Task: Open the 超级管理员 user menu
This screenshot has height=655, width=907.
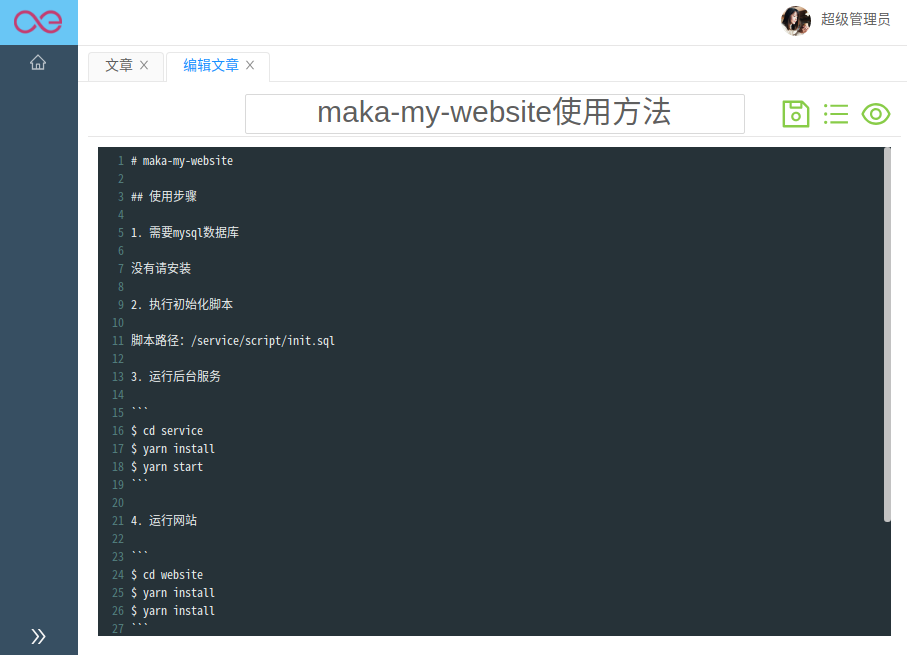Action: tap(856, 20)
